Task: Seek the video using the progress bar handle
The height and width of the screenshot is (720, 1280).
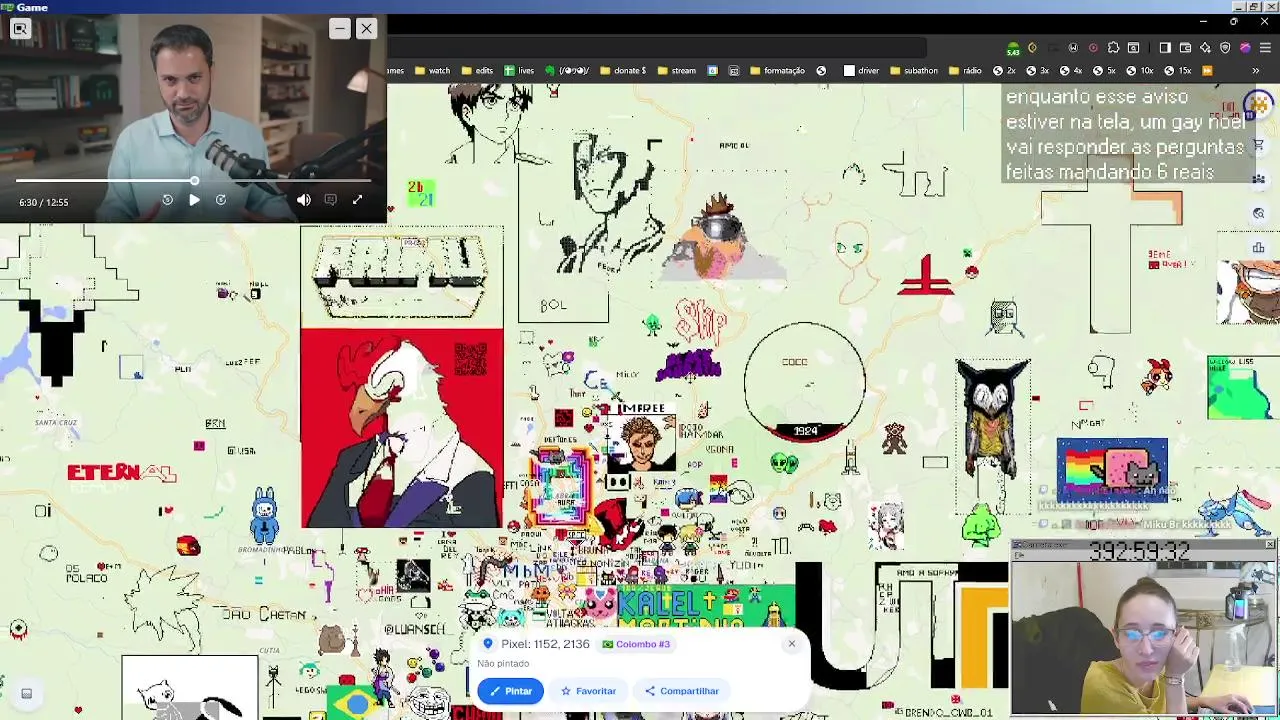Action: click(x=194, y=181)
